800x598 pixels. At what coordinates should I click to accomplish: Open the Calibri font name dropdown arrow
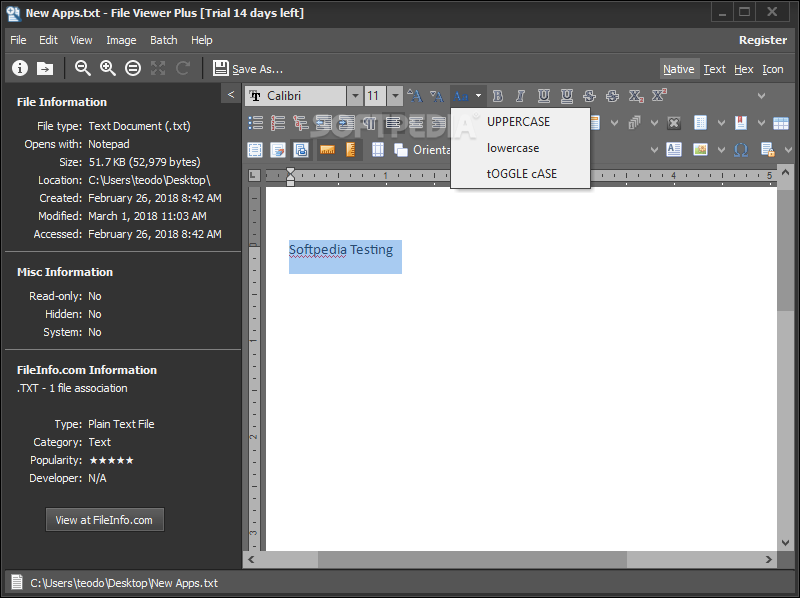[x=355, y=95]
